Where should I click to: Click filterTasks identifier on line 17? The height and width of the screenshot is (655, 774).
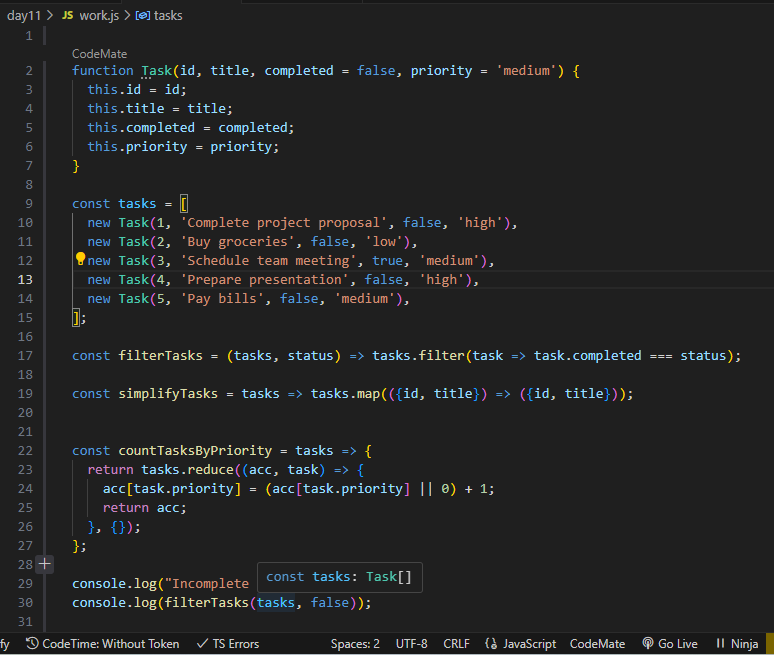point(160,356)
